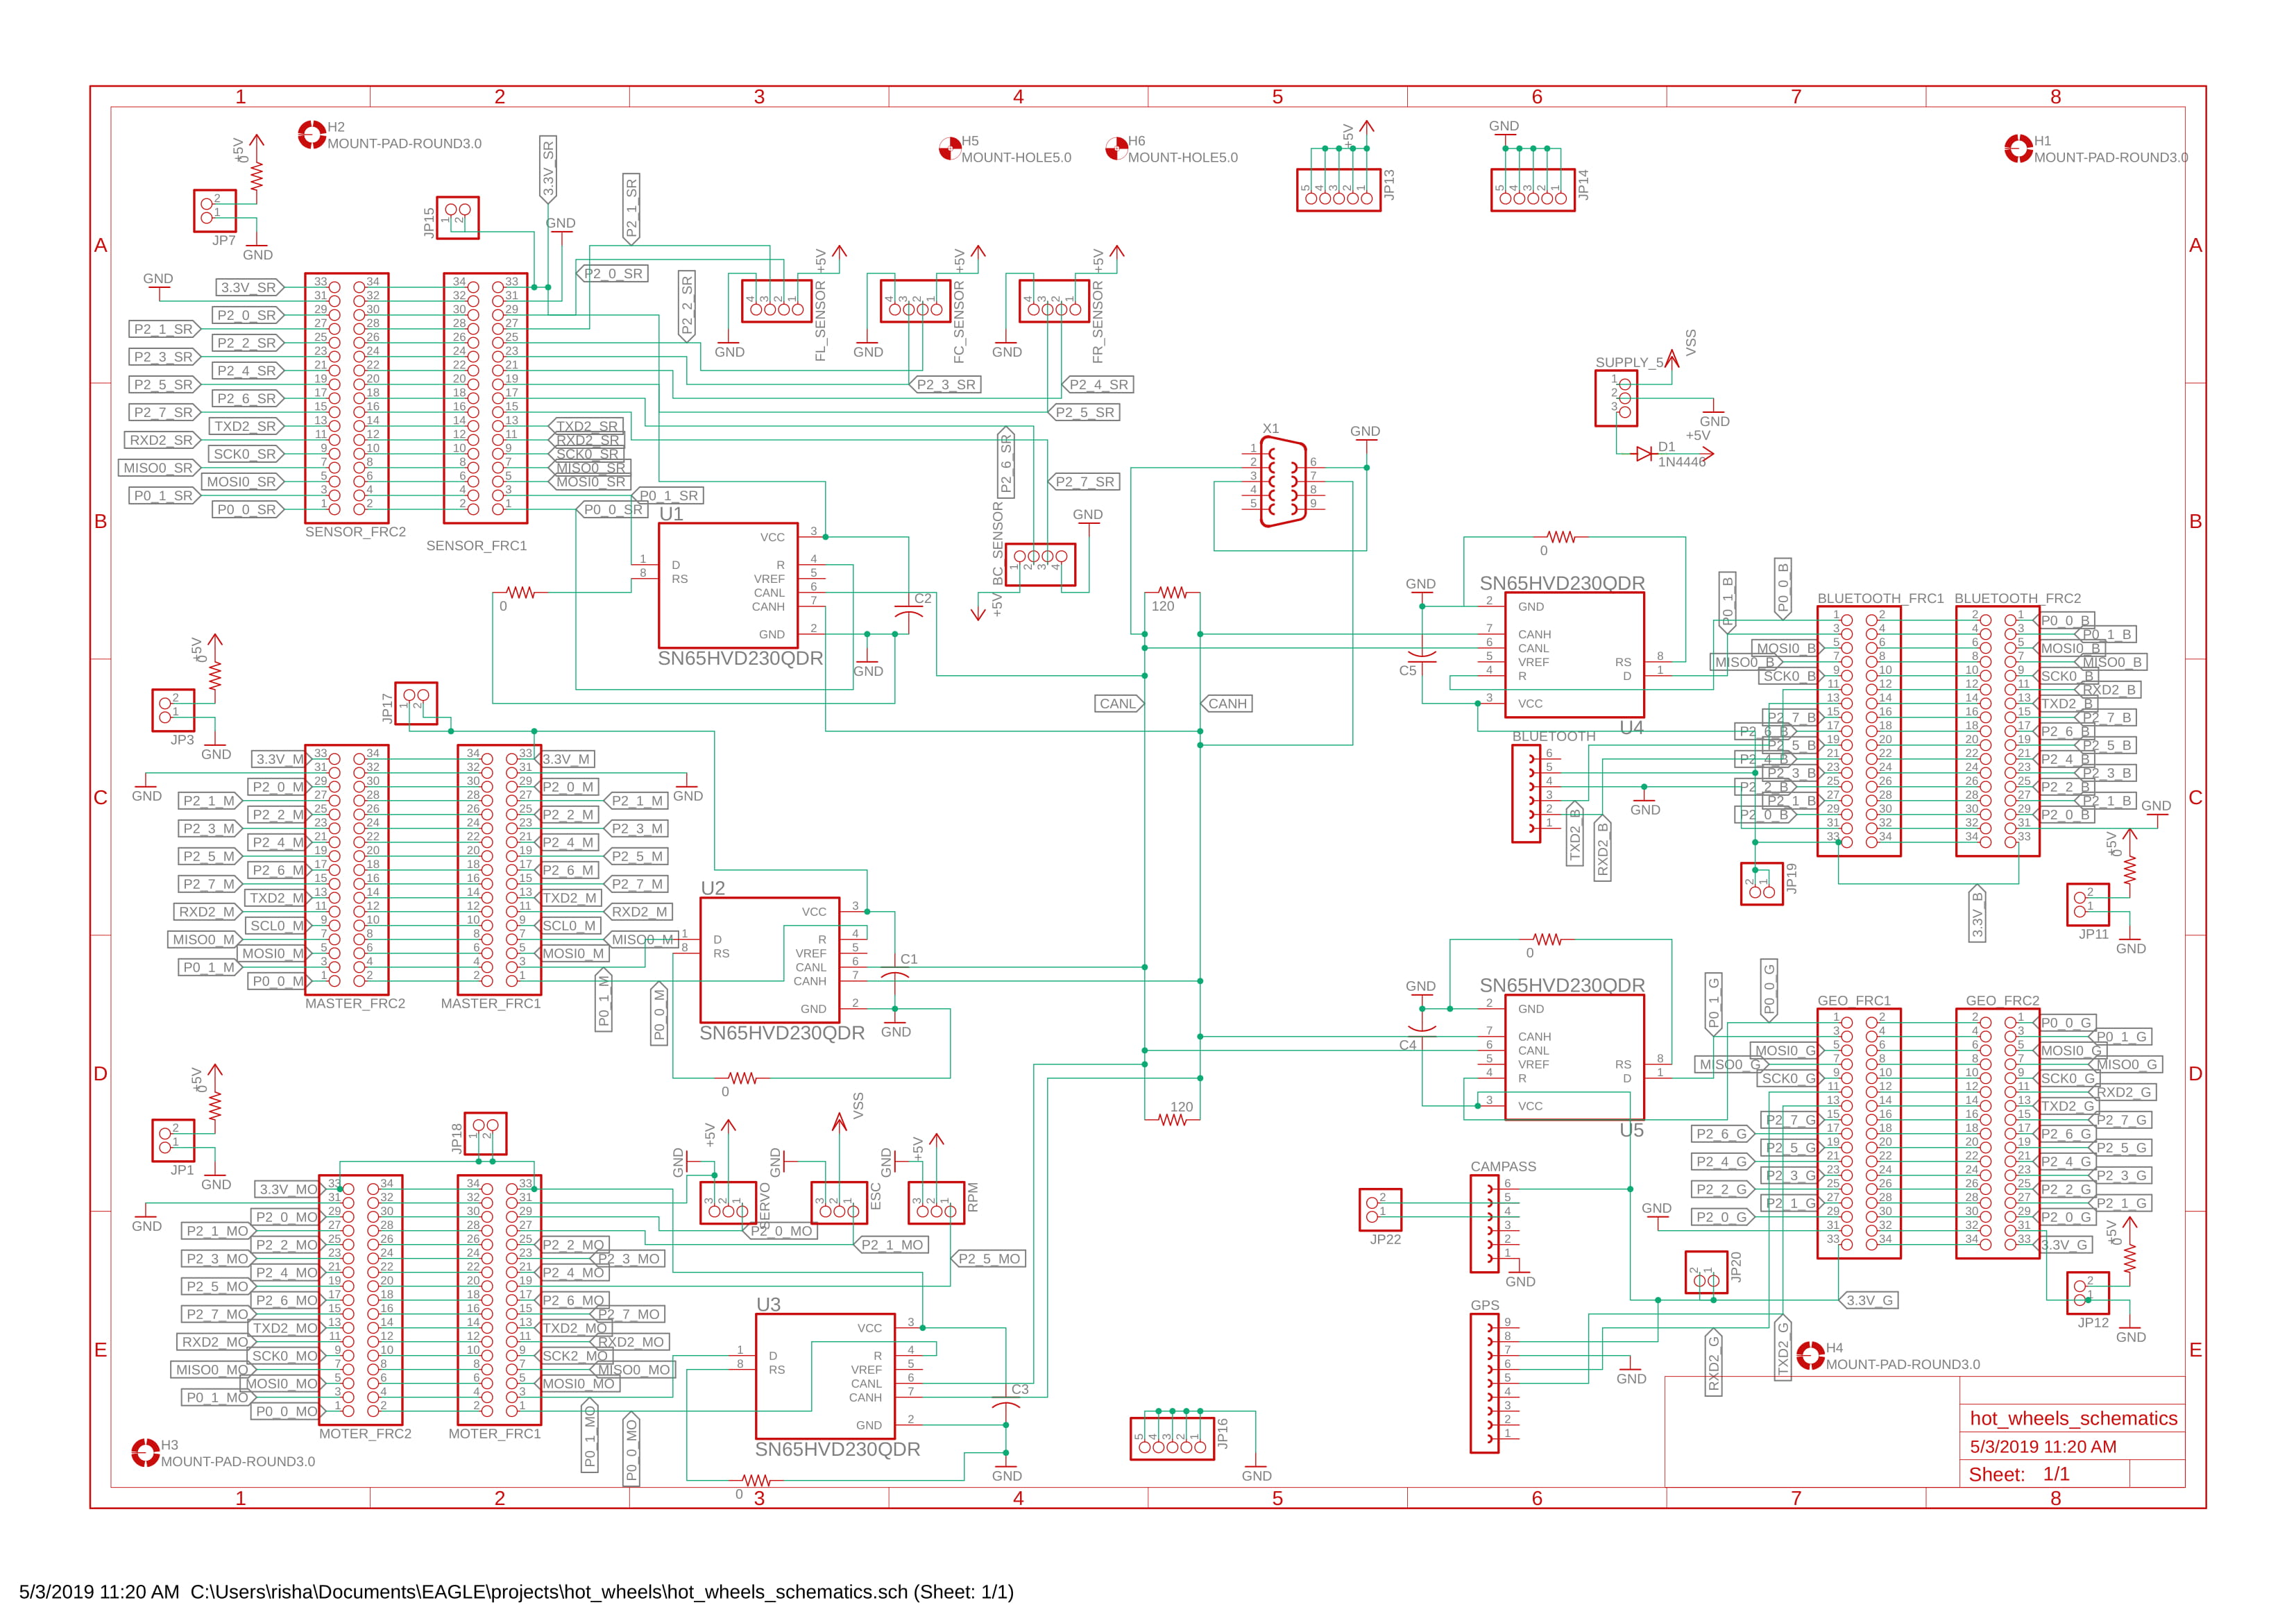Click the MOTER_FRC1 header label
Viewport: 2296px width, 1623px height.
coord(494,1434)
